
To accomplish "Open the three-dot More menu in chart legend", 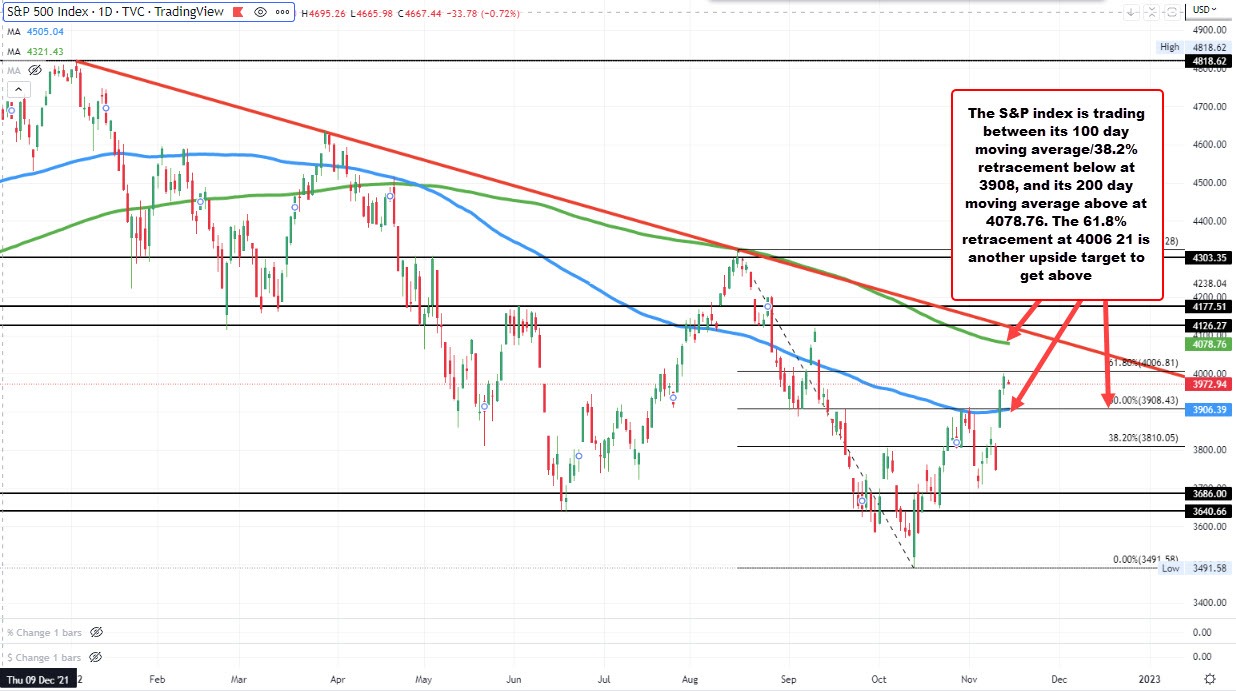I will tap(282, 12).
